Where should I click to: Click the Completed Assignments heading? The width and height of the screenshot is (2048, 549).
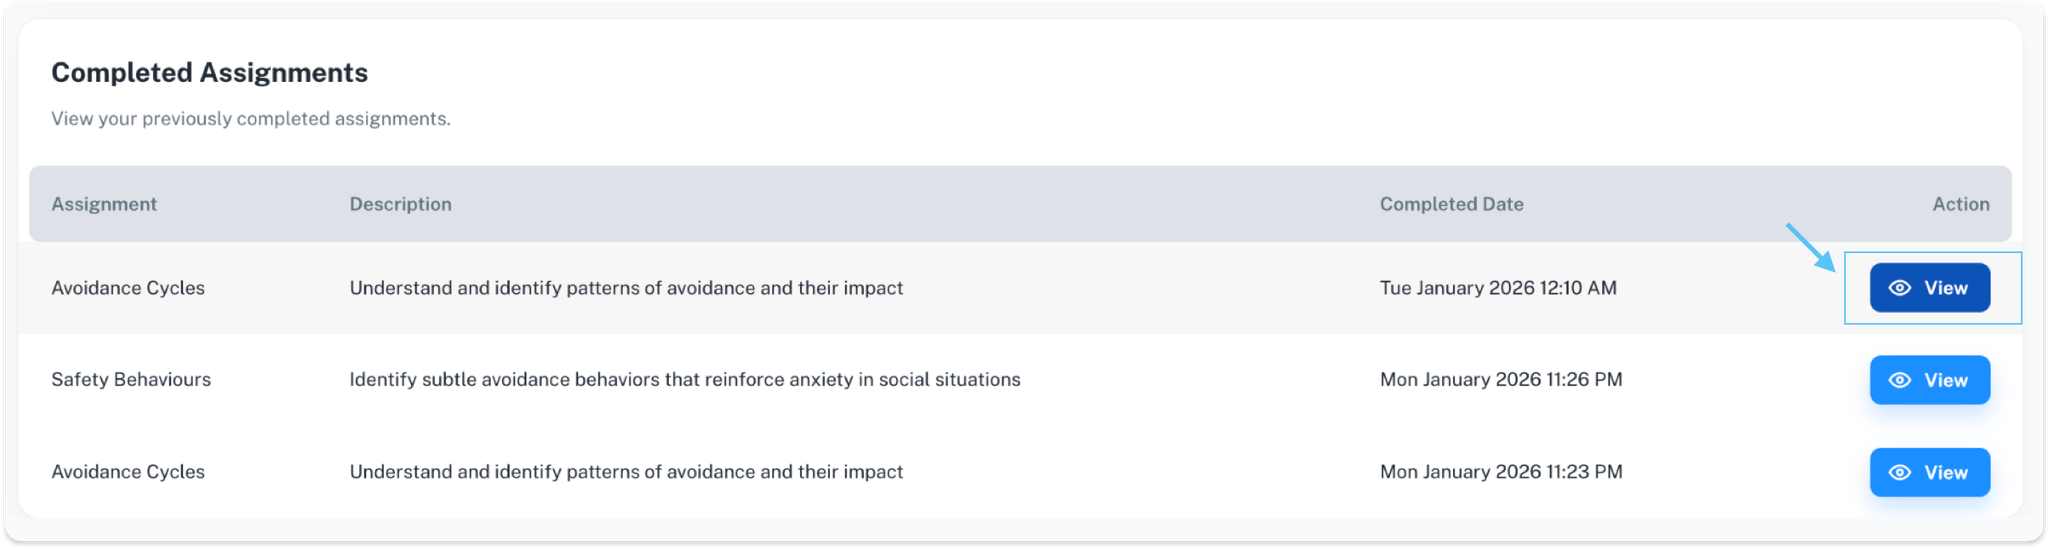tap(209, 73)
